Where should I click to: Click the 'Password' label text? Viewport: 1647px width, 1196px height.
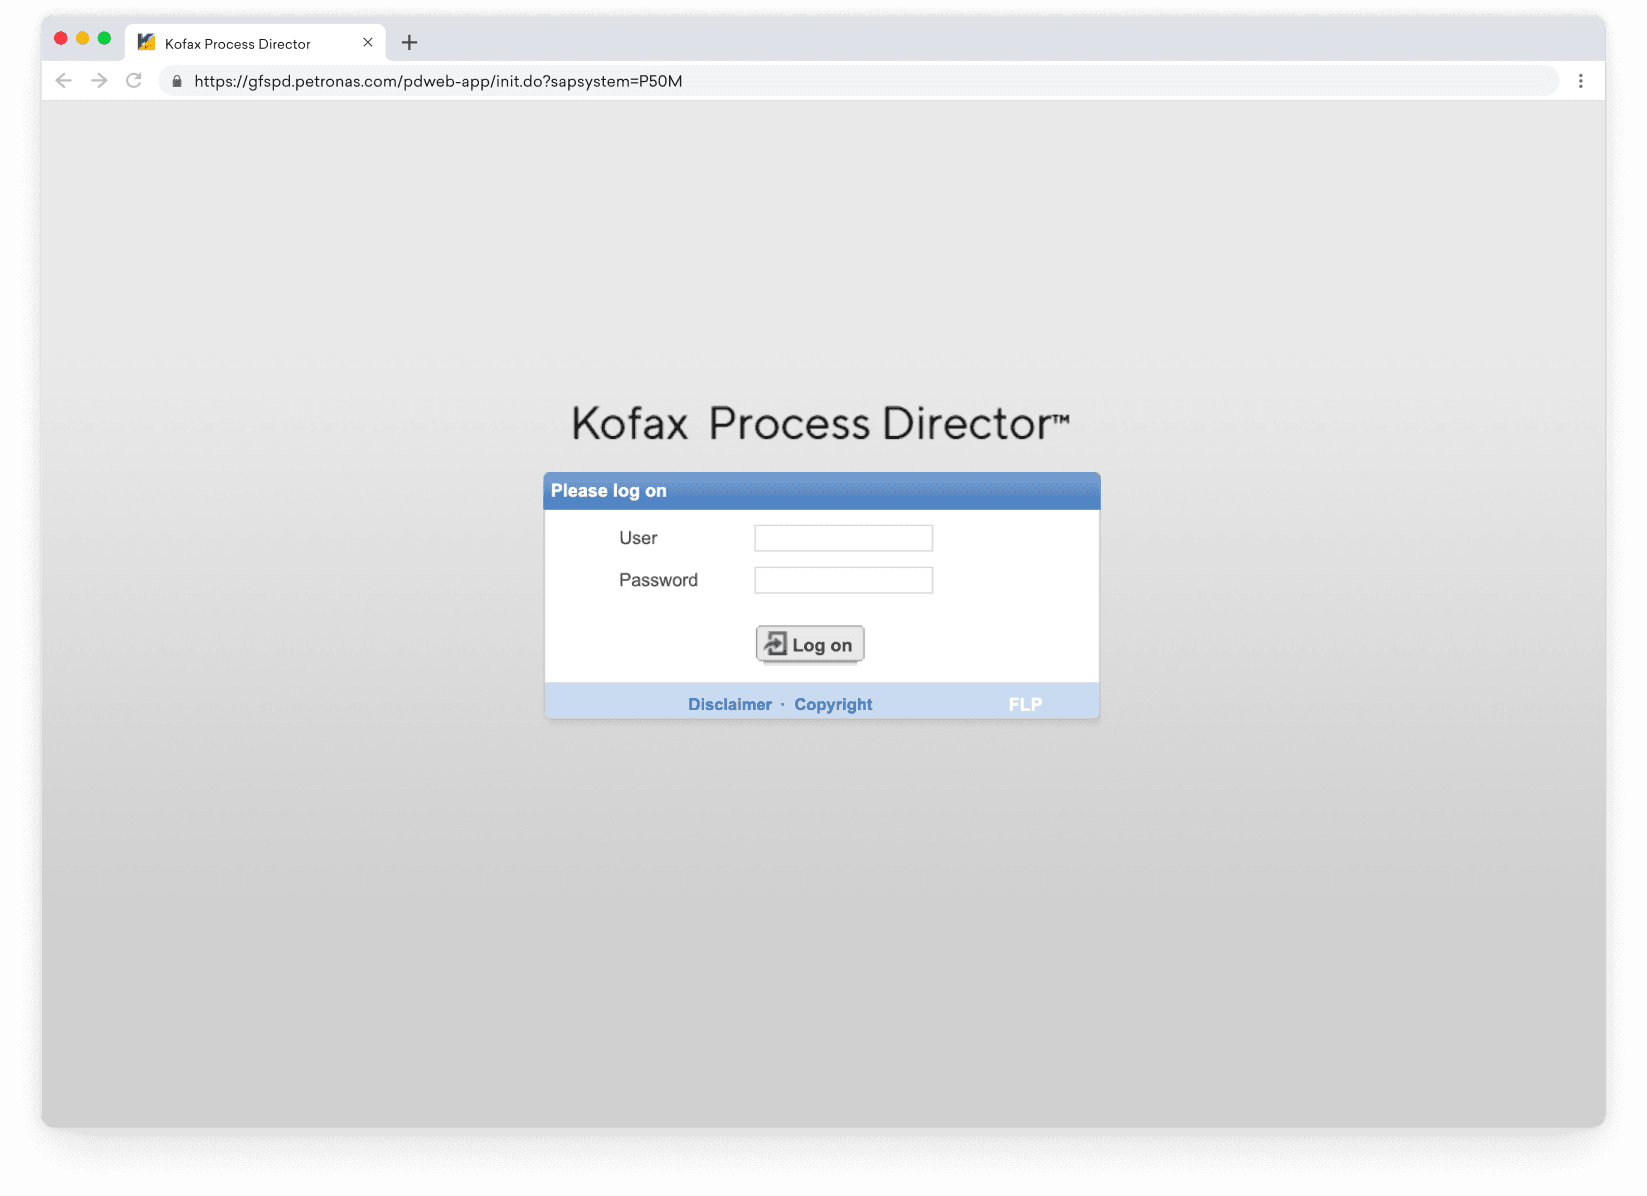(x=658, y=580)
